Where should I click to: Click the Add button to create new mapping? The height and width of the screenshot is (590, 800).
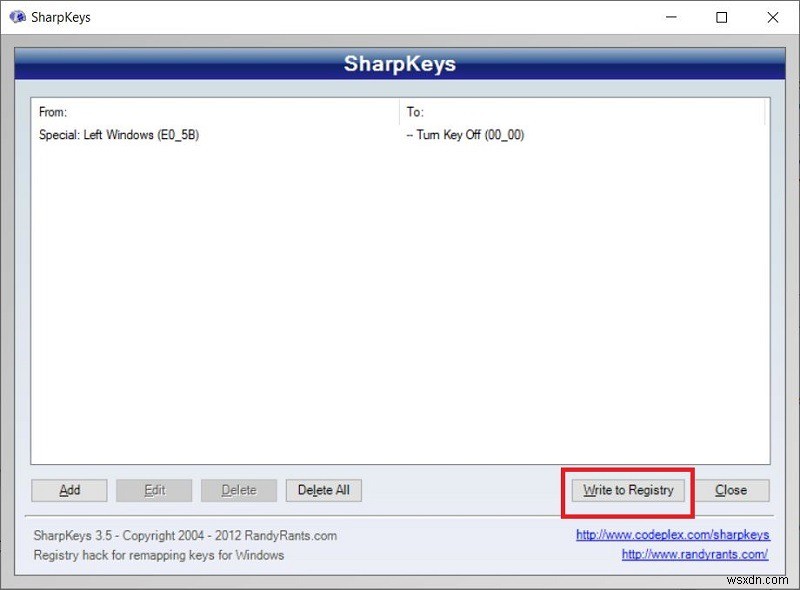(x=68, y=490)
